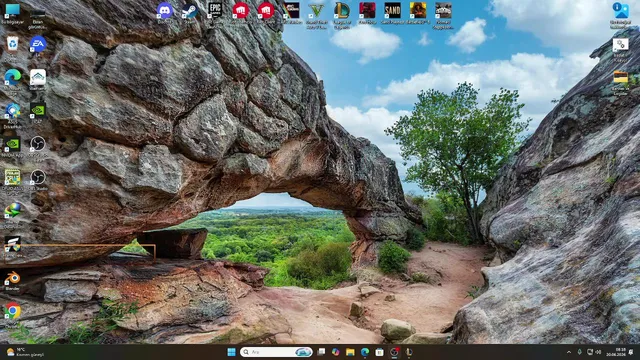Image resolution: width=640 pixels, height=360 pixels.
Task: Open File Explorer from the taskbar
Action: pyautogui.click(x=350, y=352)
